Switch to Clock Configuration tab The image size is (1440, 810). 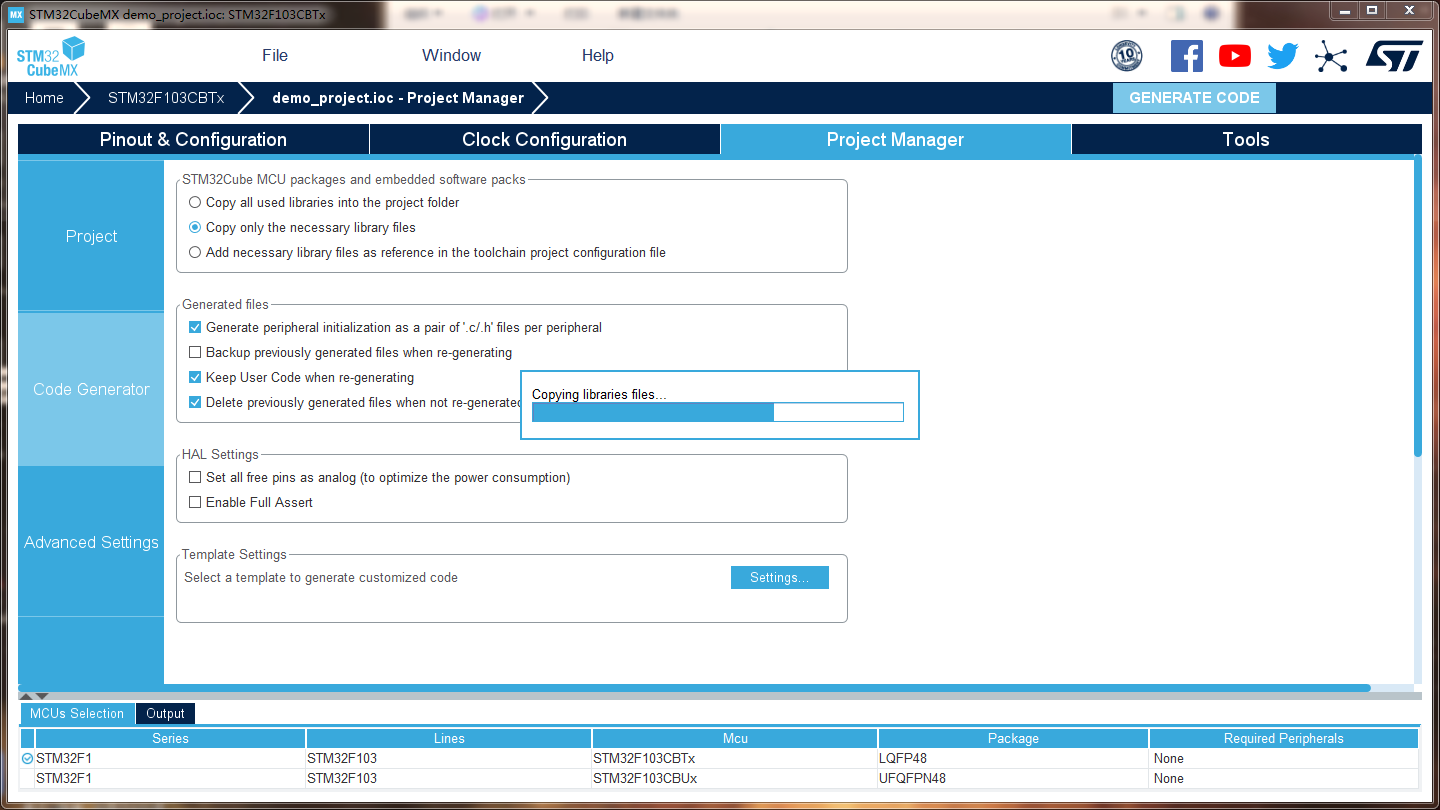[x=544, y=139]
